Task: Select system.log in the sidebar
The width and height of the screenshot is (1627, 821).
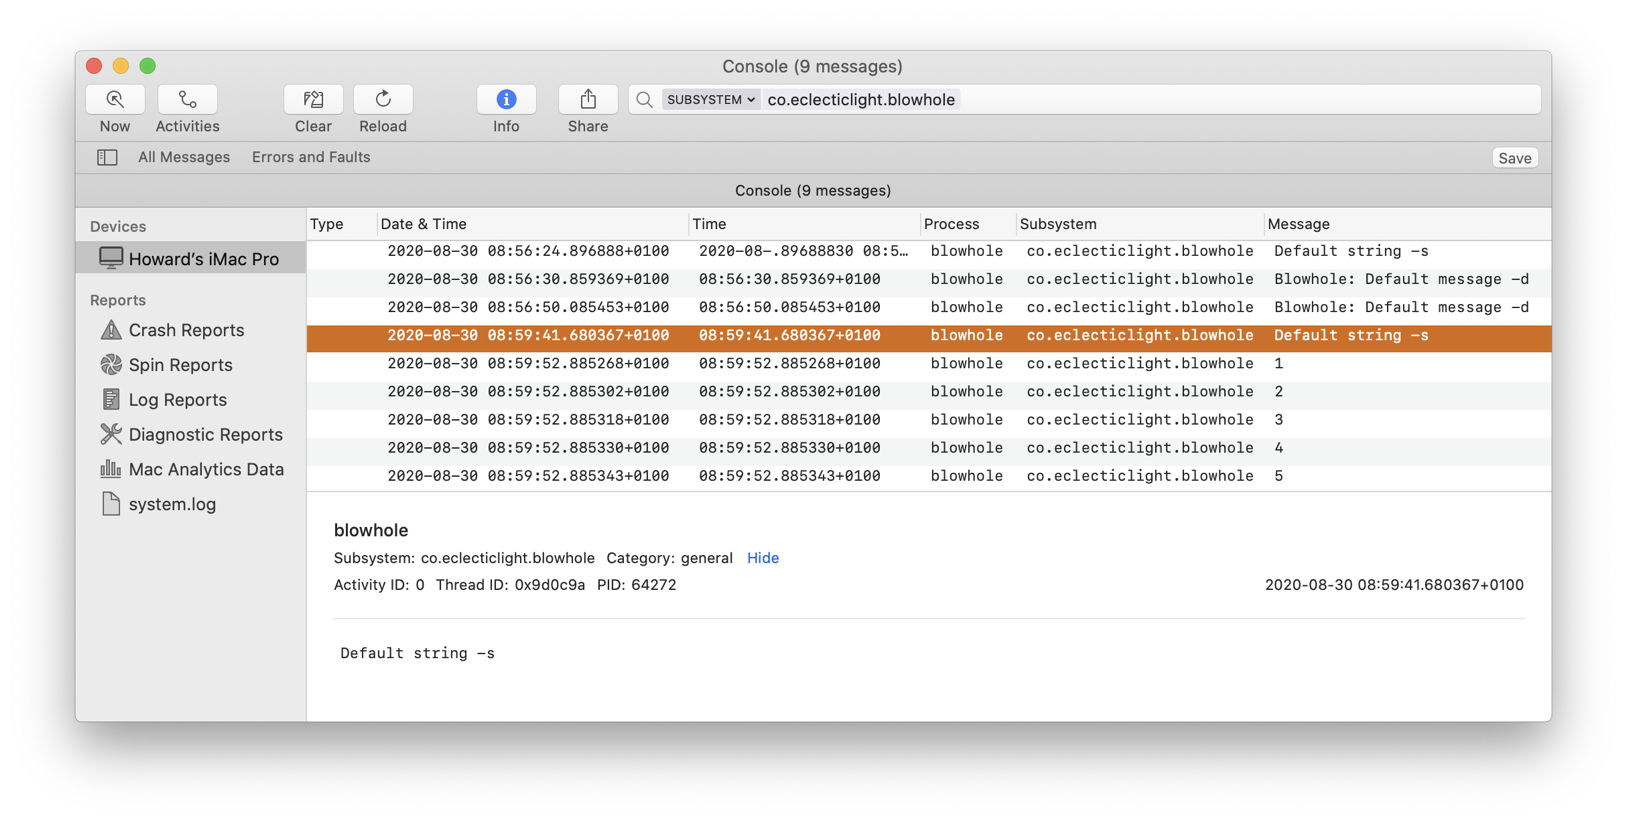Action: coord(172,504)
